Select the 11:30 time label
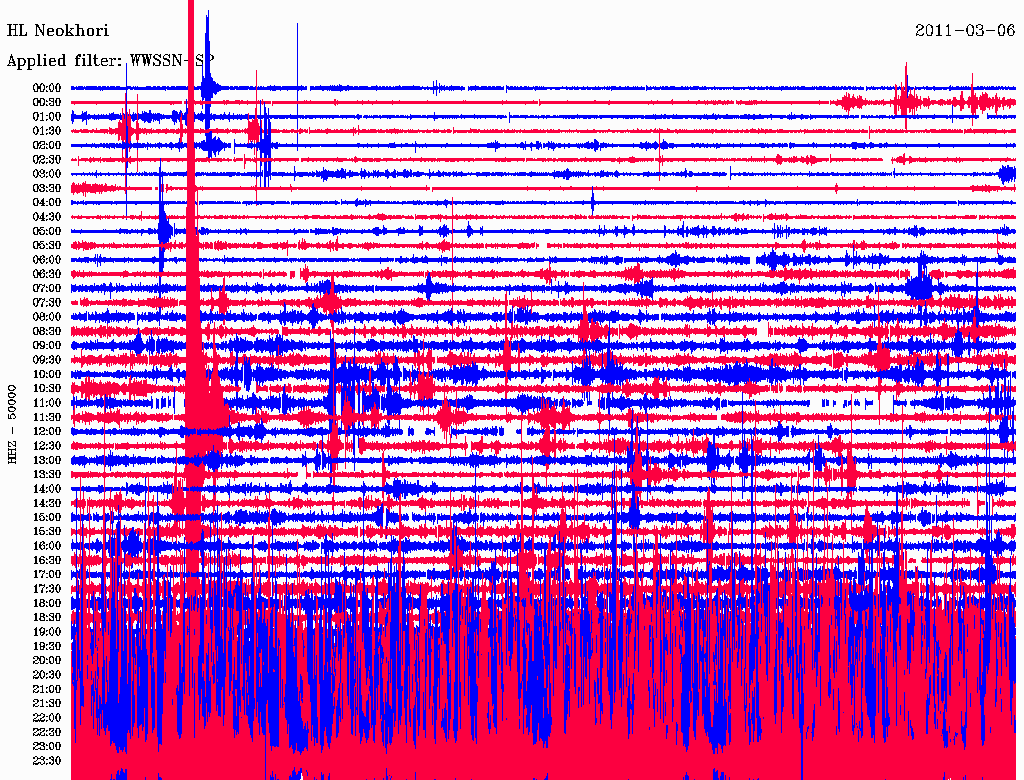Viewport: 1024px width, 780px height. (x=47, y=417)
